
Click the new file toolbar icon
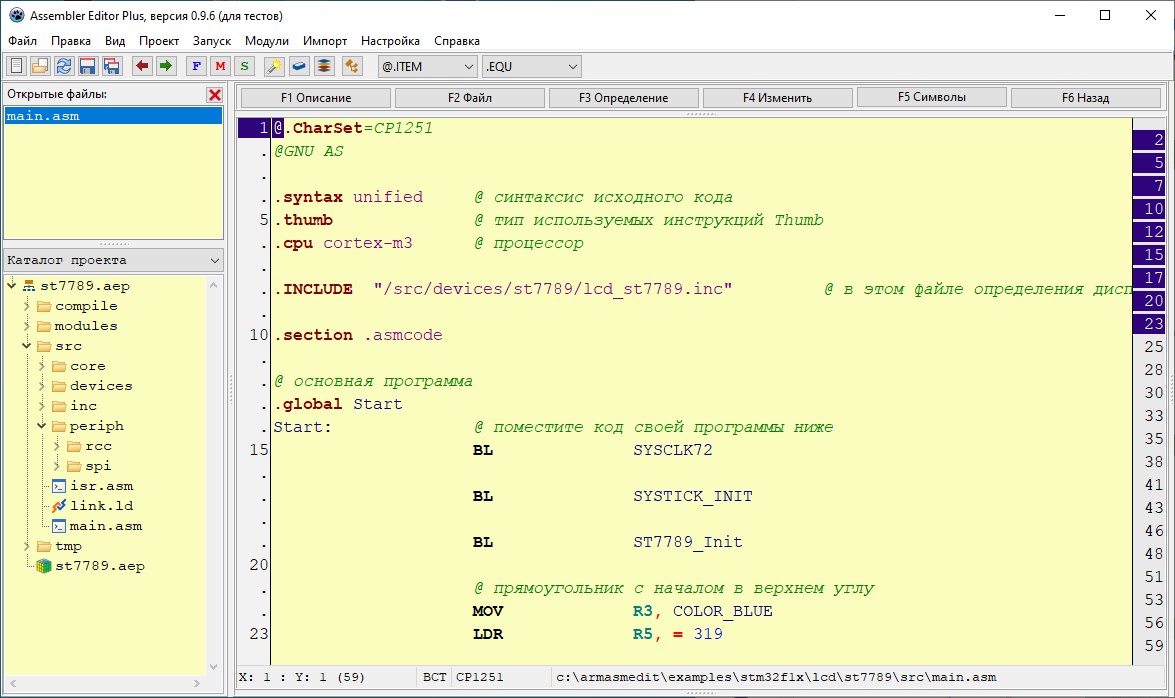[16, 67]
